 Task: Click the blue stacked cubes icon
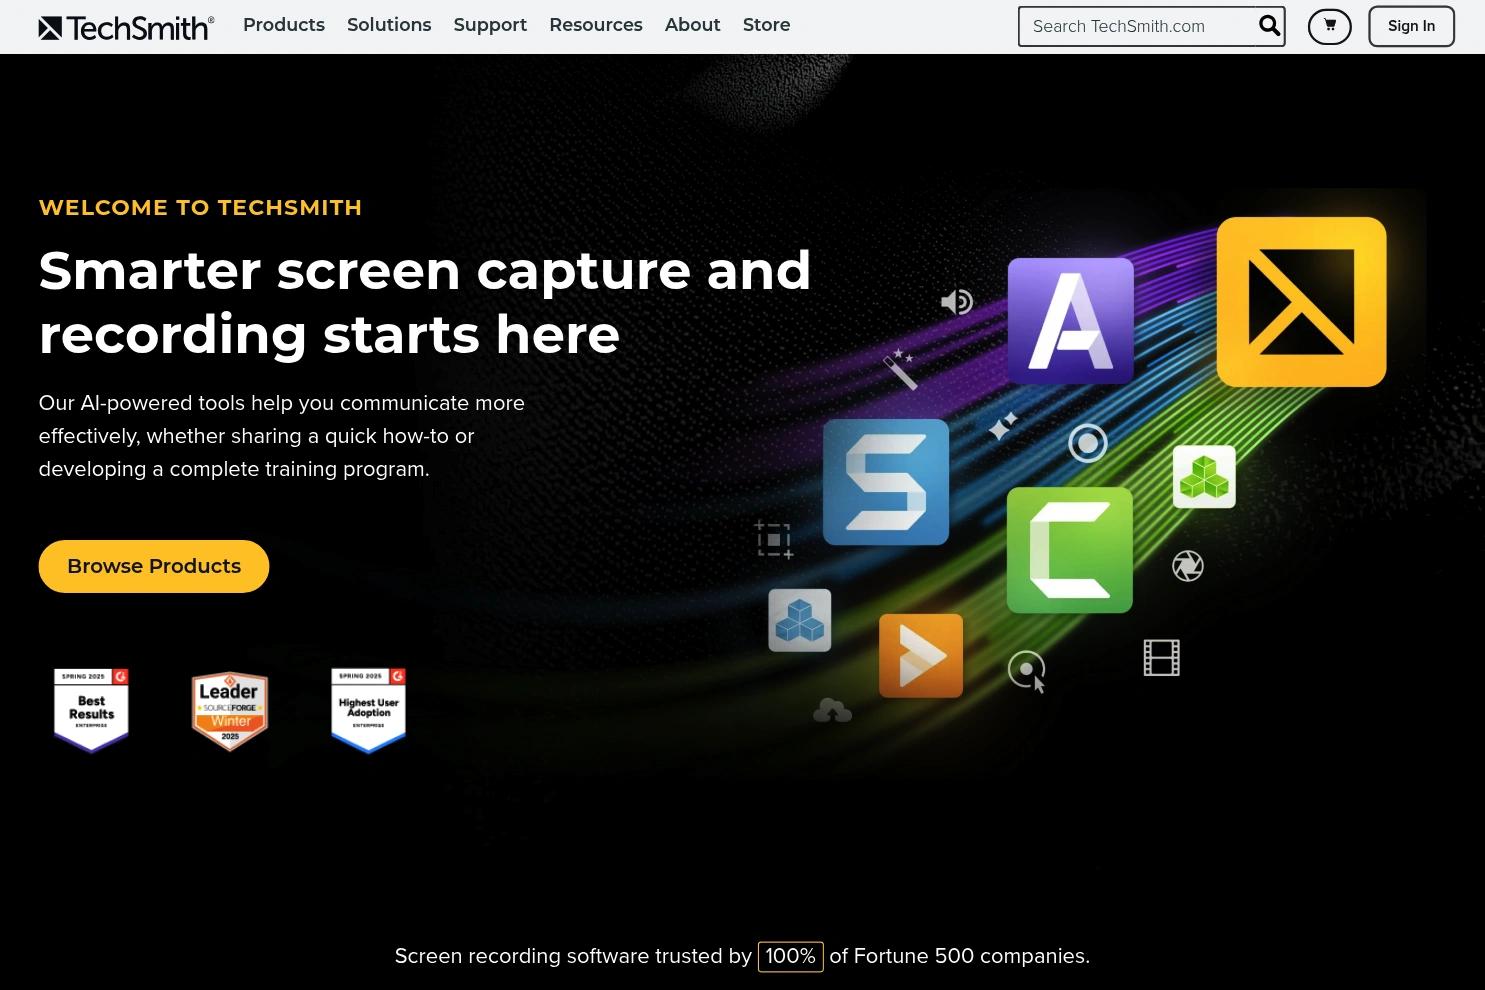pos(800,621)
